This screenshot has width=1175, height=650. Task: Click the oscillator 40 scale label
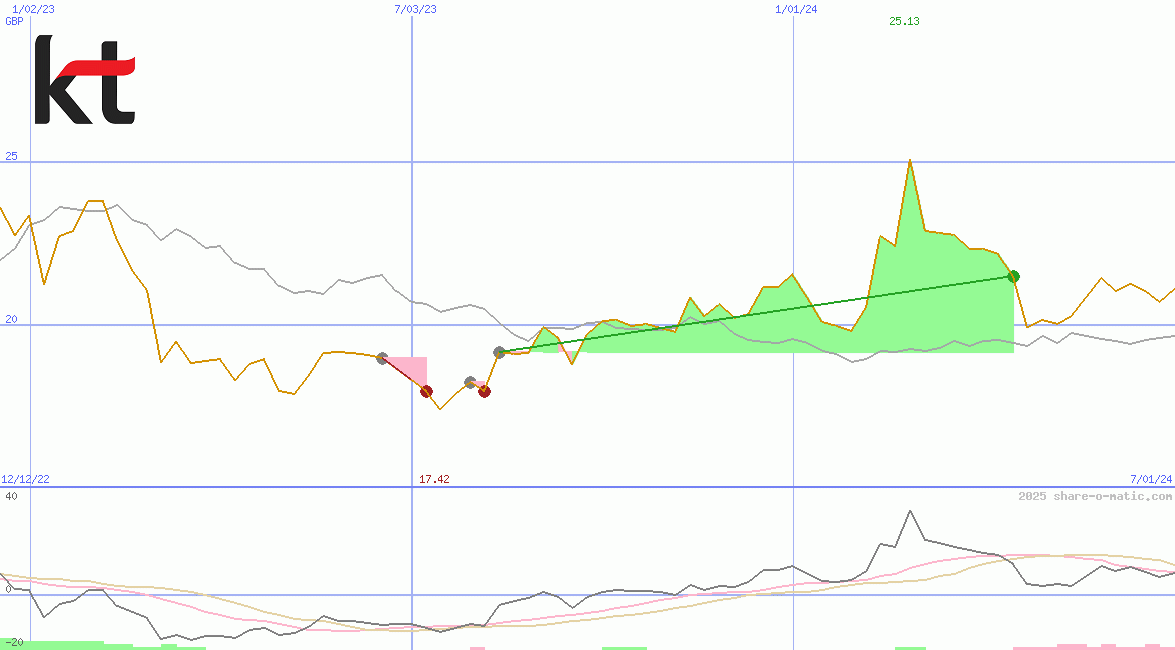[x=10, y=496]
